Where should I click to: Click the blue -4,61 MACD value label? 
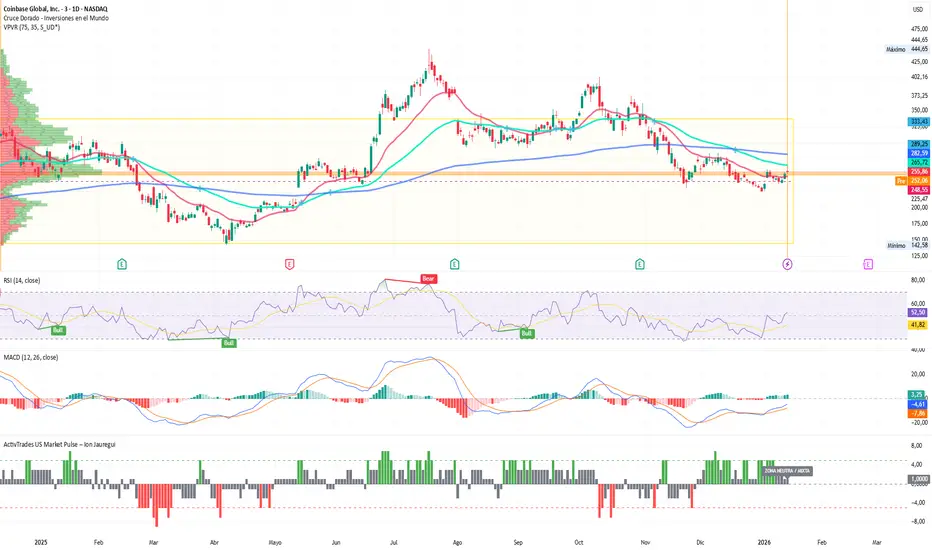[918, 404]
